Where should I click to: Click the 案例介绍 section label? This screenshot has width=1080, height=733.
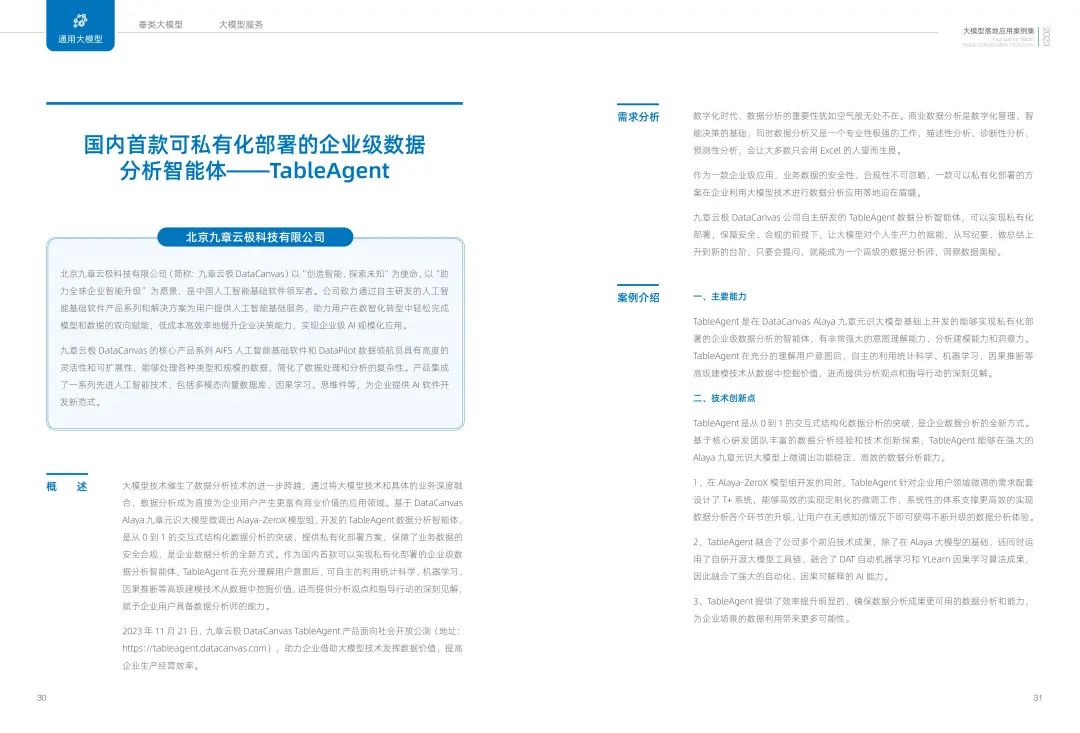point(638,298)
